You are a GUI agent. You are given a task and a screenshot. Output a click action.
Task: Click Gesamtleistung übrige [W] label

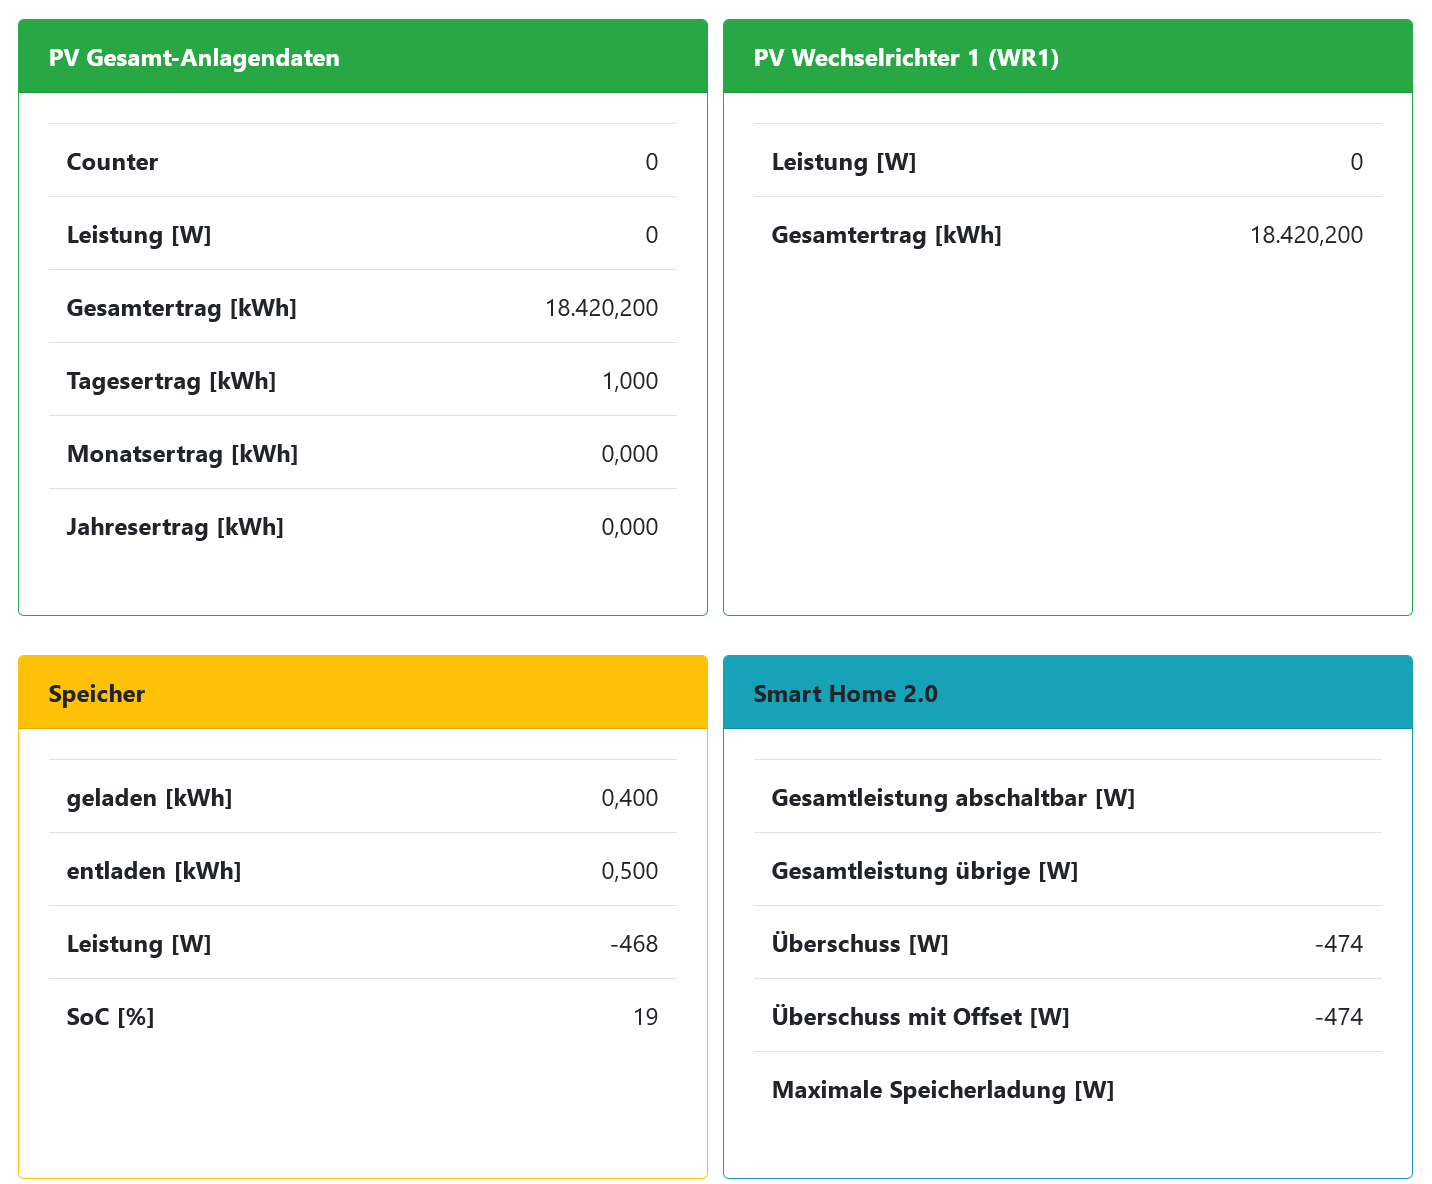pos(924,871)
